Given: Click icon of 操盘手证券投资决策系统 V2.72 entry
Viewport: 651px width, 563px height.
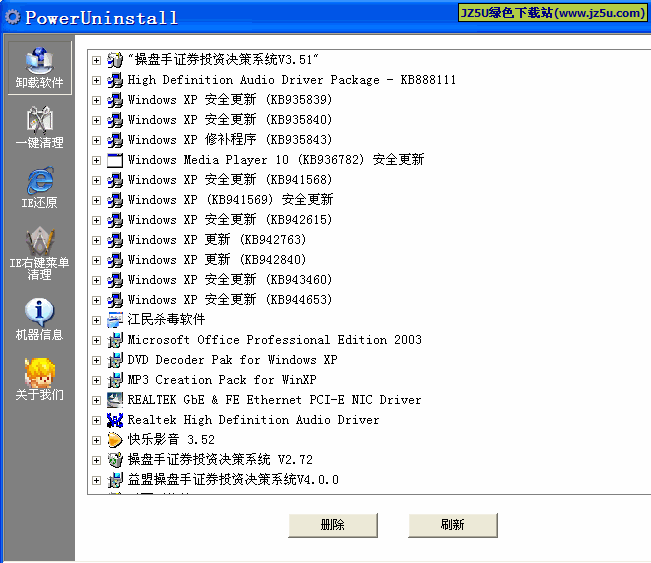Looking at the screenshot, I should pyautogui.click(x=115, y=460).
